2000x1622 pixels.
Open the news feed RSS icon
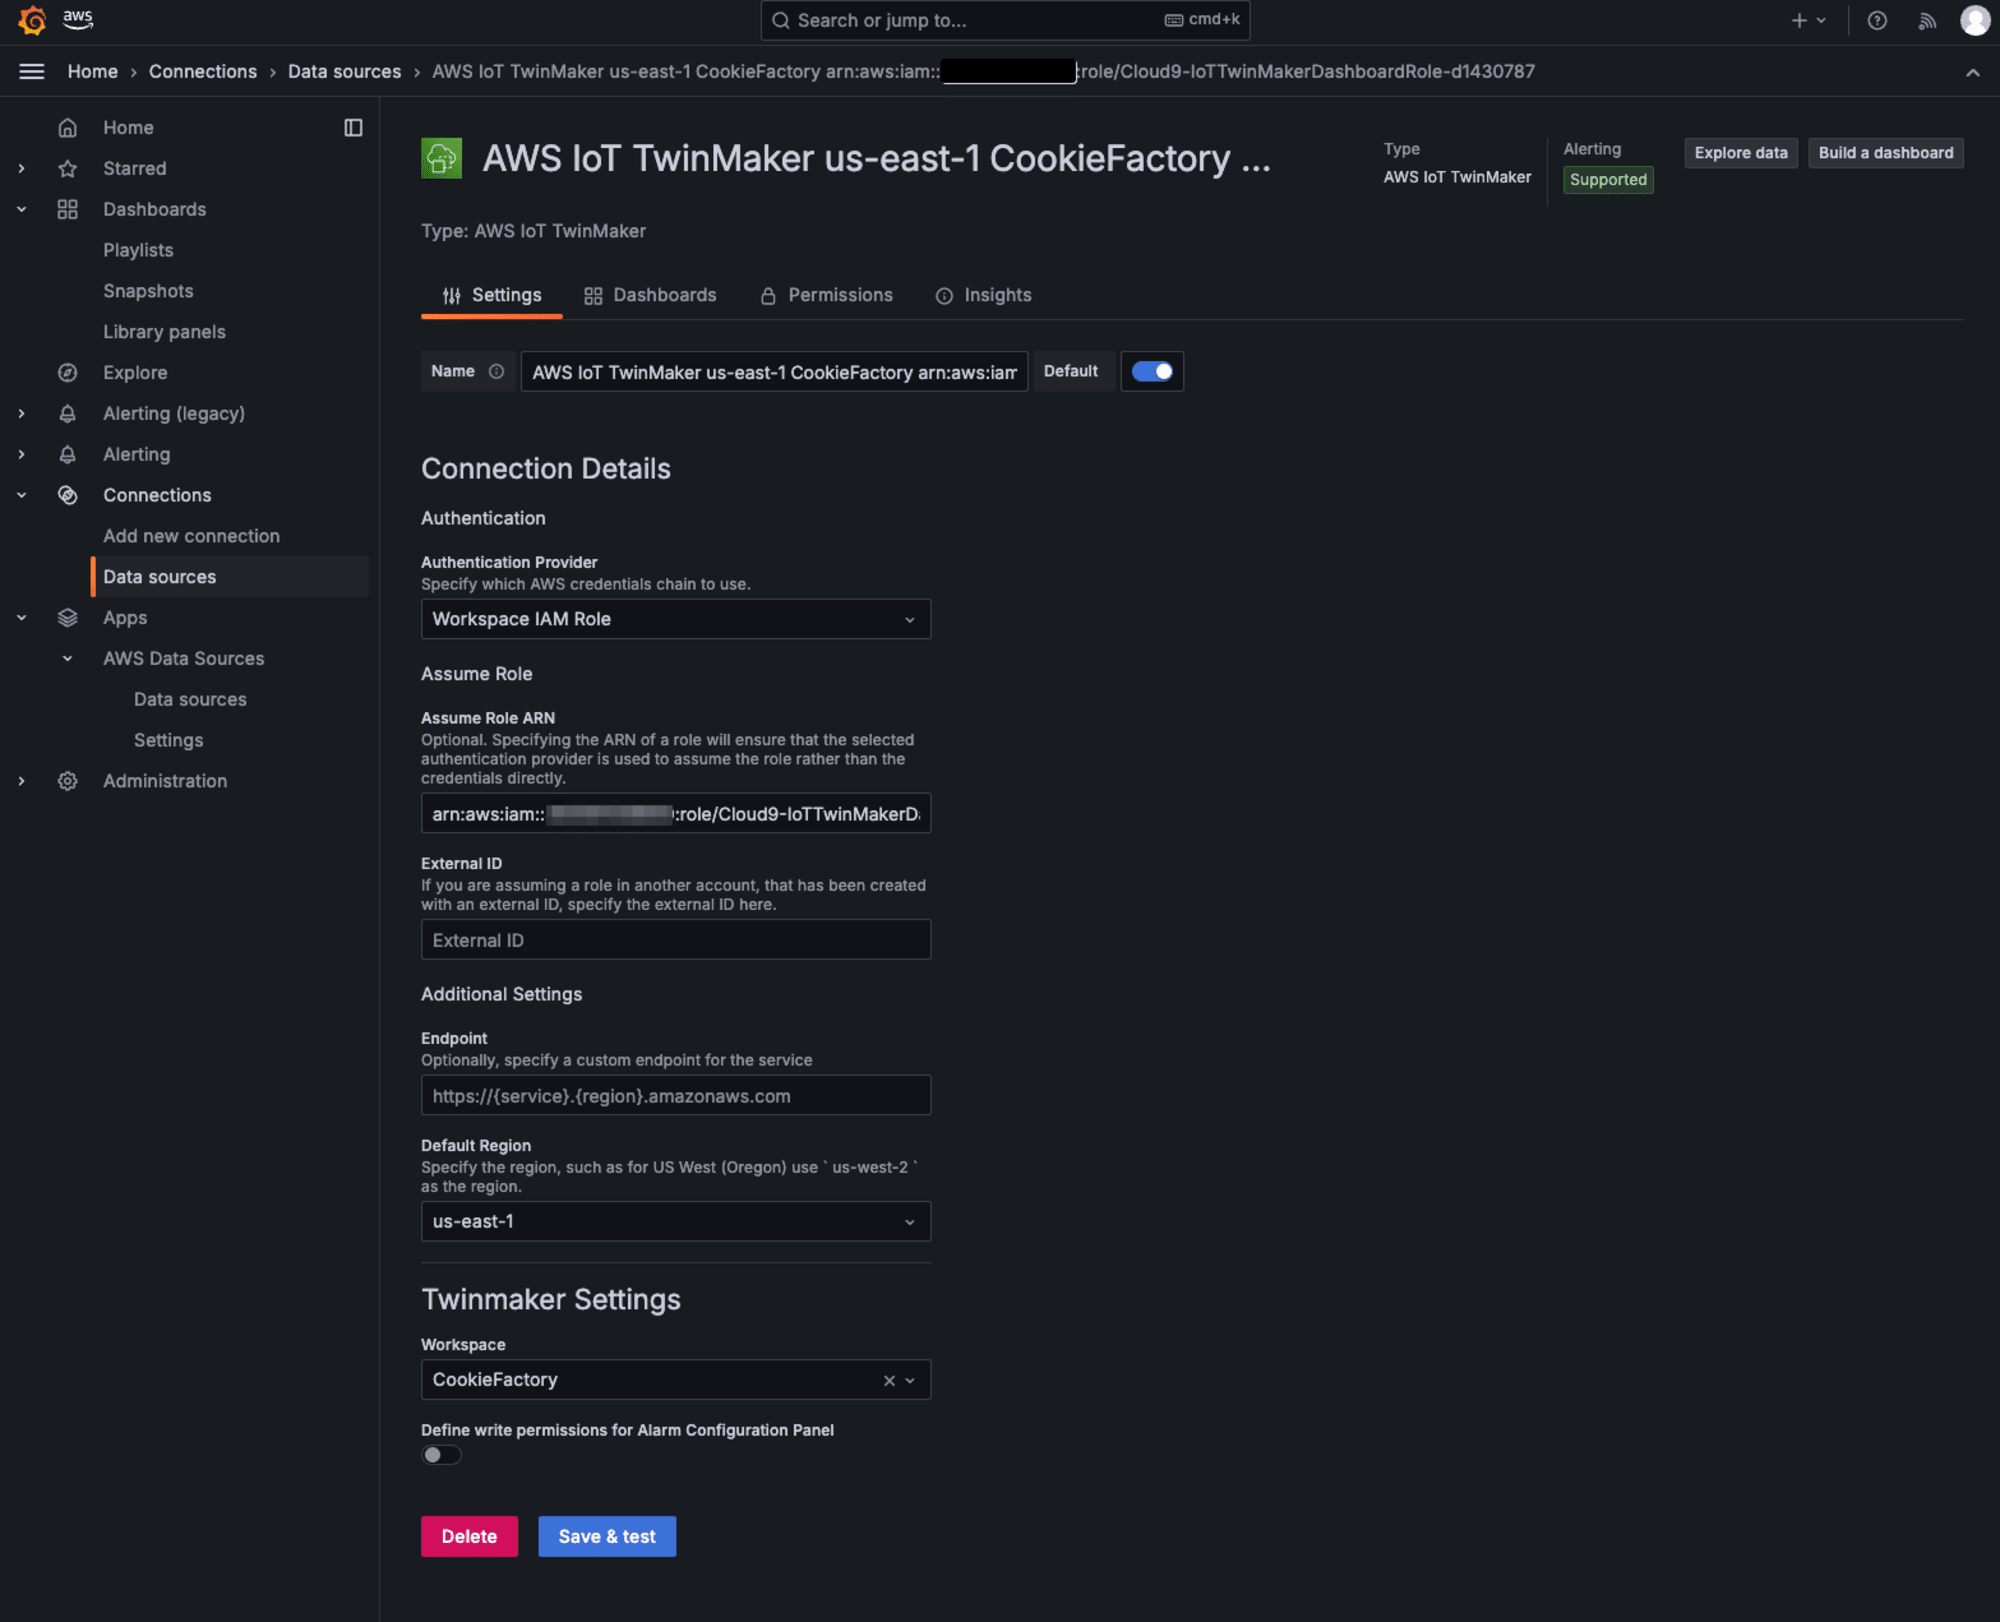(x=1927, y=20)
